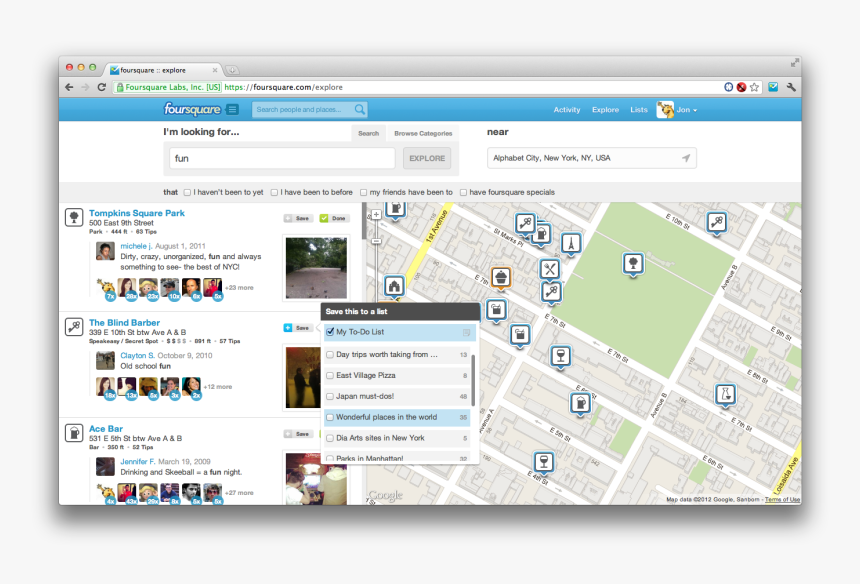This screenshot has height=584, width=860.
Task: Tick the "have foursquare specials" filter
Action: tap(464, 192)
